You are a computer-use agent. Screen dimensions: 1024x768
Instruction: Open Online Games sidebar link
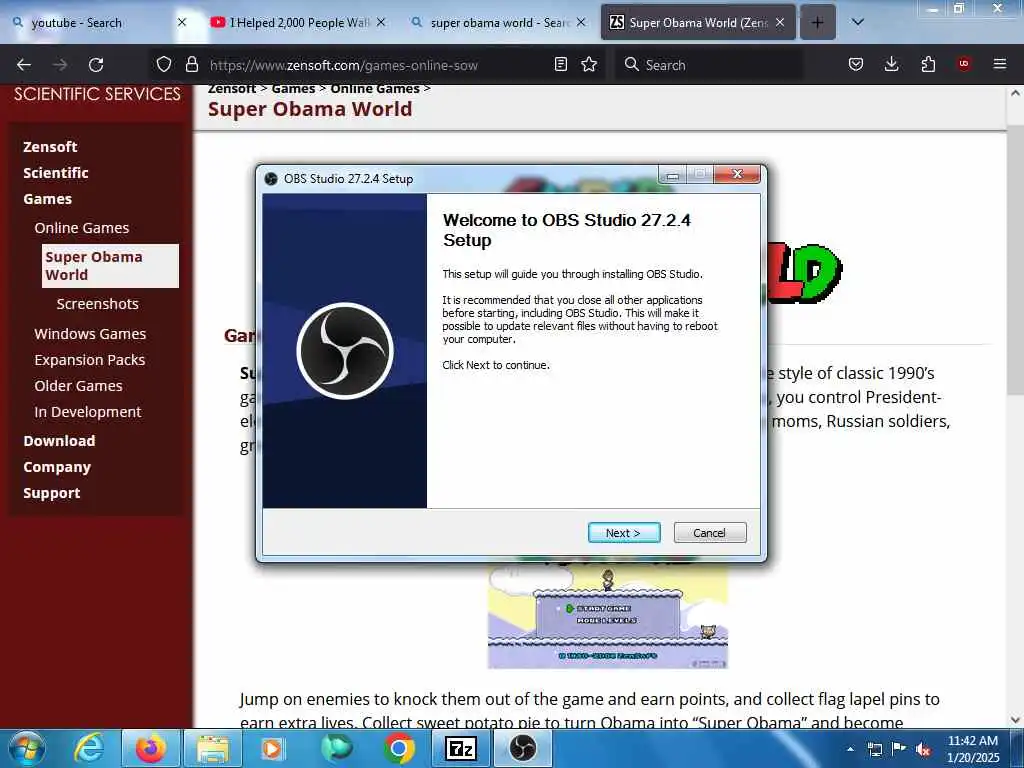[82, 228]
